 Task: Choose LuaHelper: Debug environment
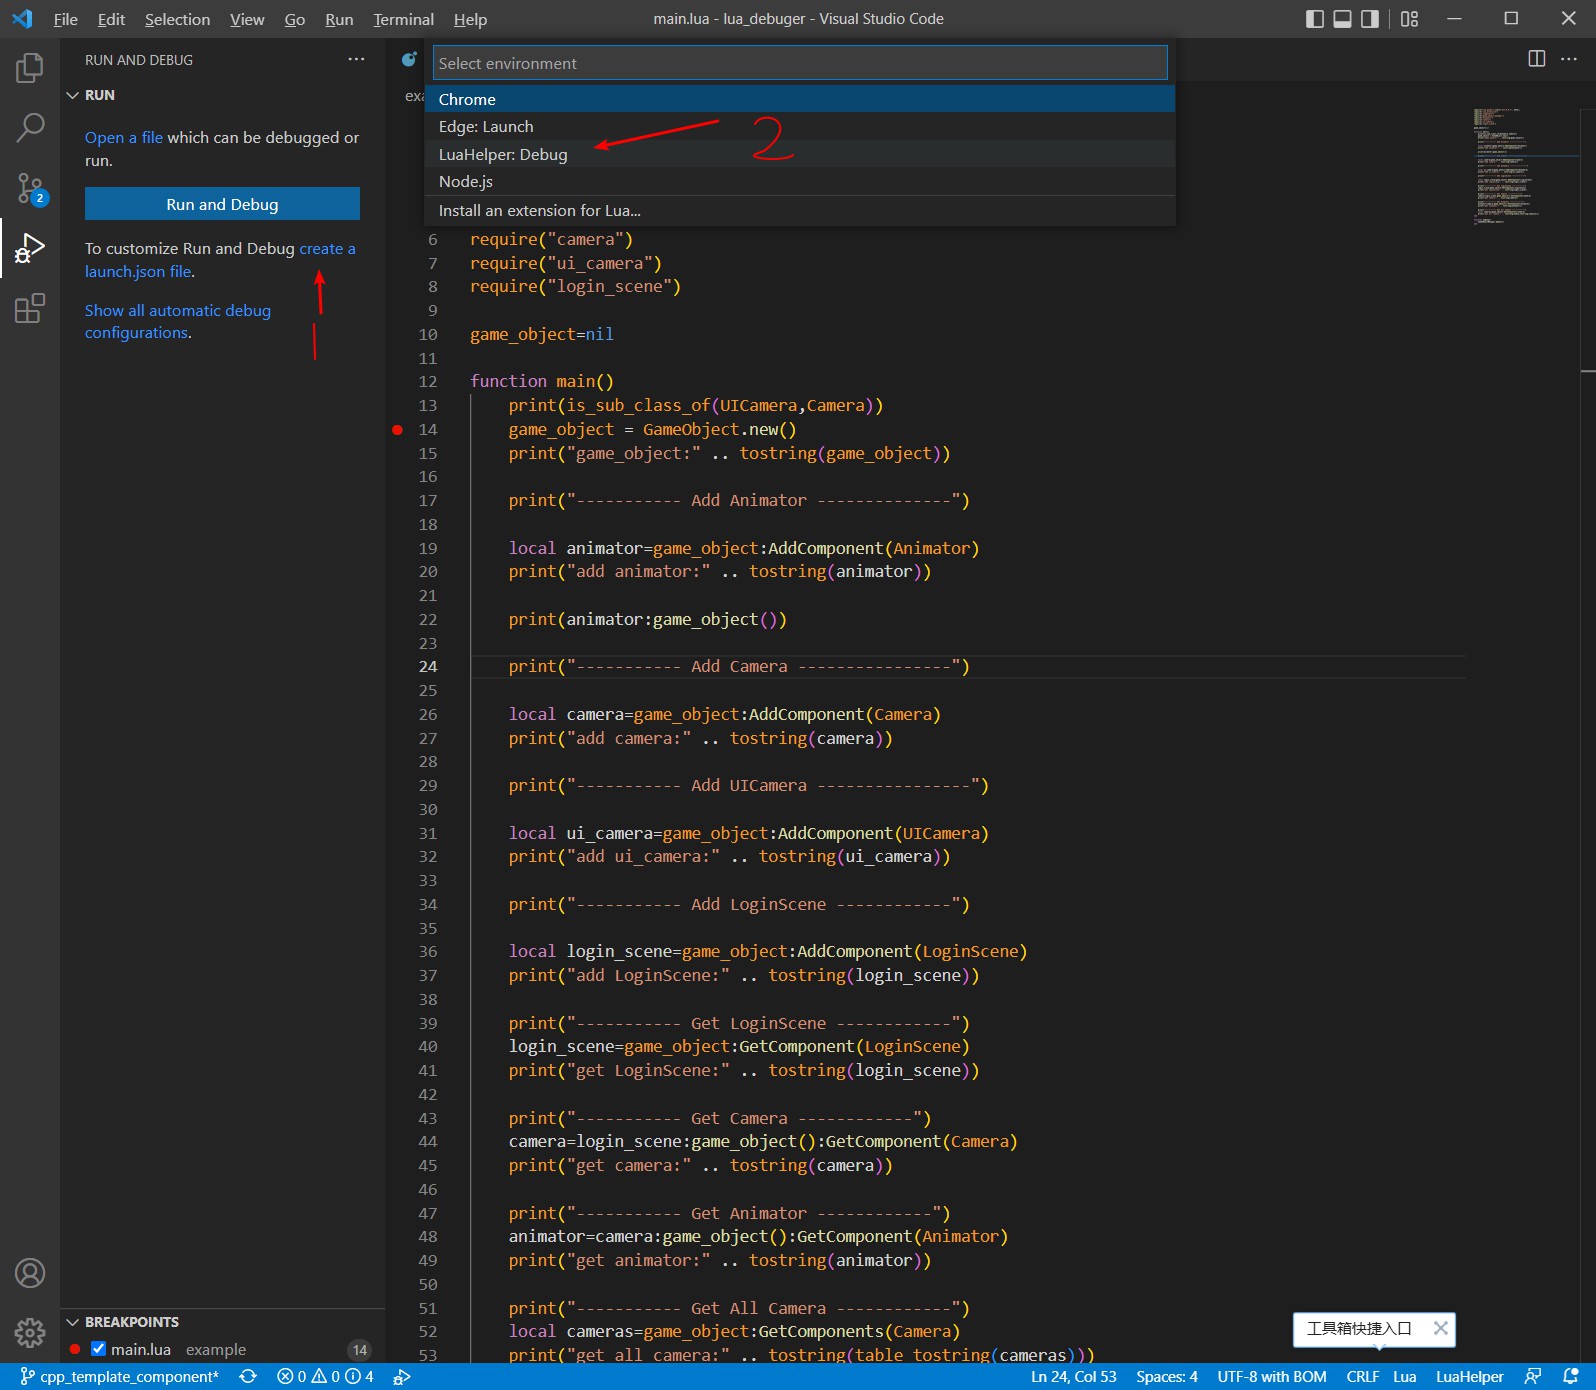pos(800,154)
